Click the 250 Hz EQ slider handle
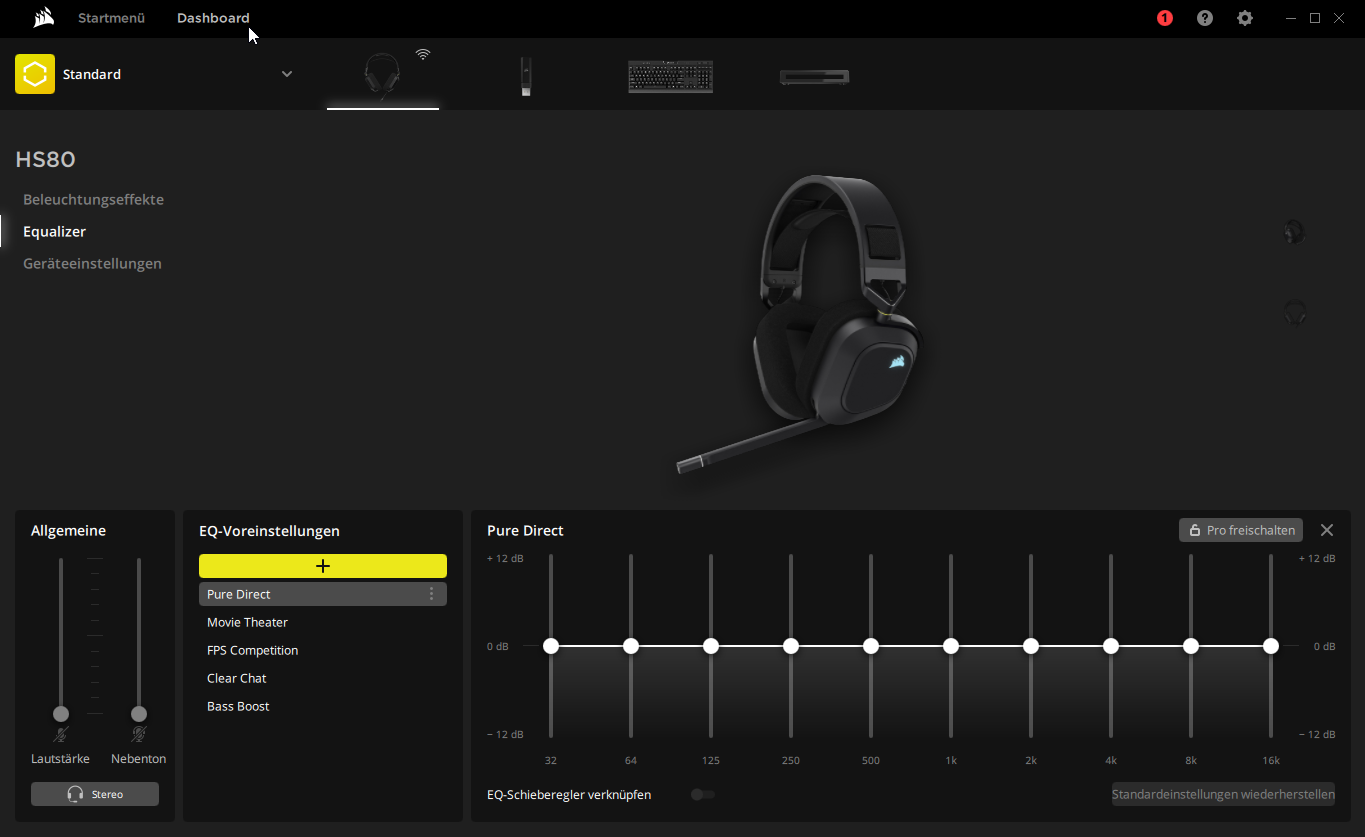This screenshot has height=837, width=1365. (x=791, y=646)
